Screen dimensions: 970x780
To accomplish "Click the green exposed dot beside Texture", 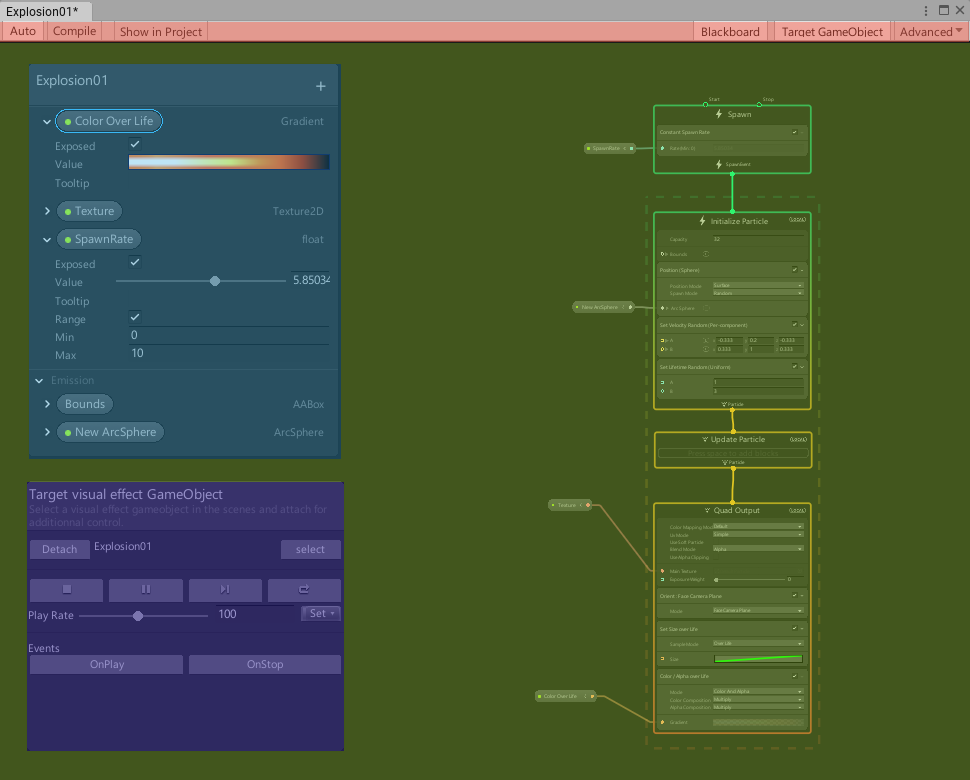I will pos(70,211).
